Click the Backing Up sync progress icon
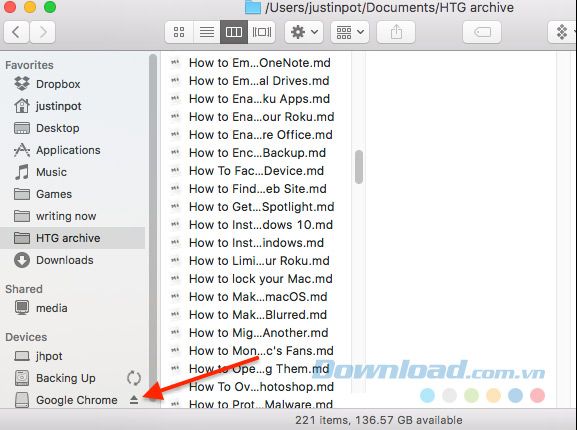The image size is (577, 430). click(134, 378)
